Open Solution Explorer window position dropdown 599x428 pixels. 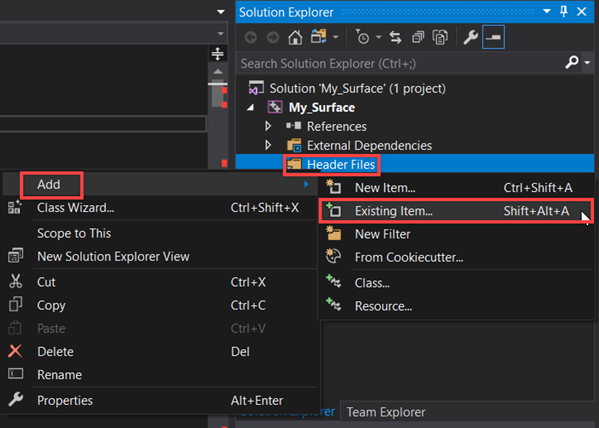click(547, 11)
